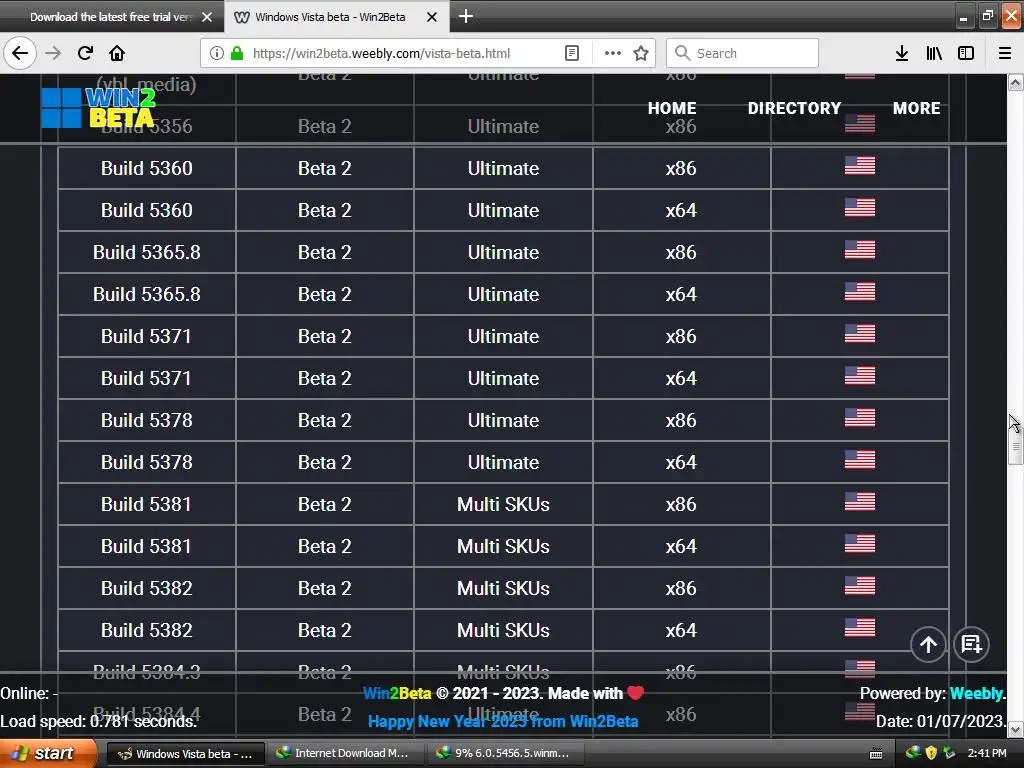Select Ultimate cell for Build 5378 x64

[504, 462]
